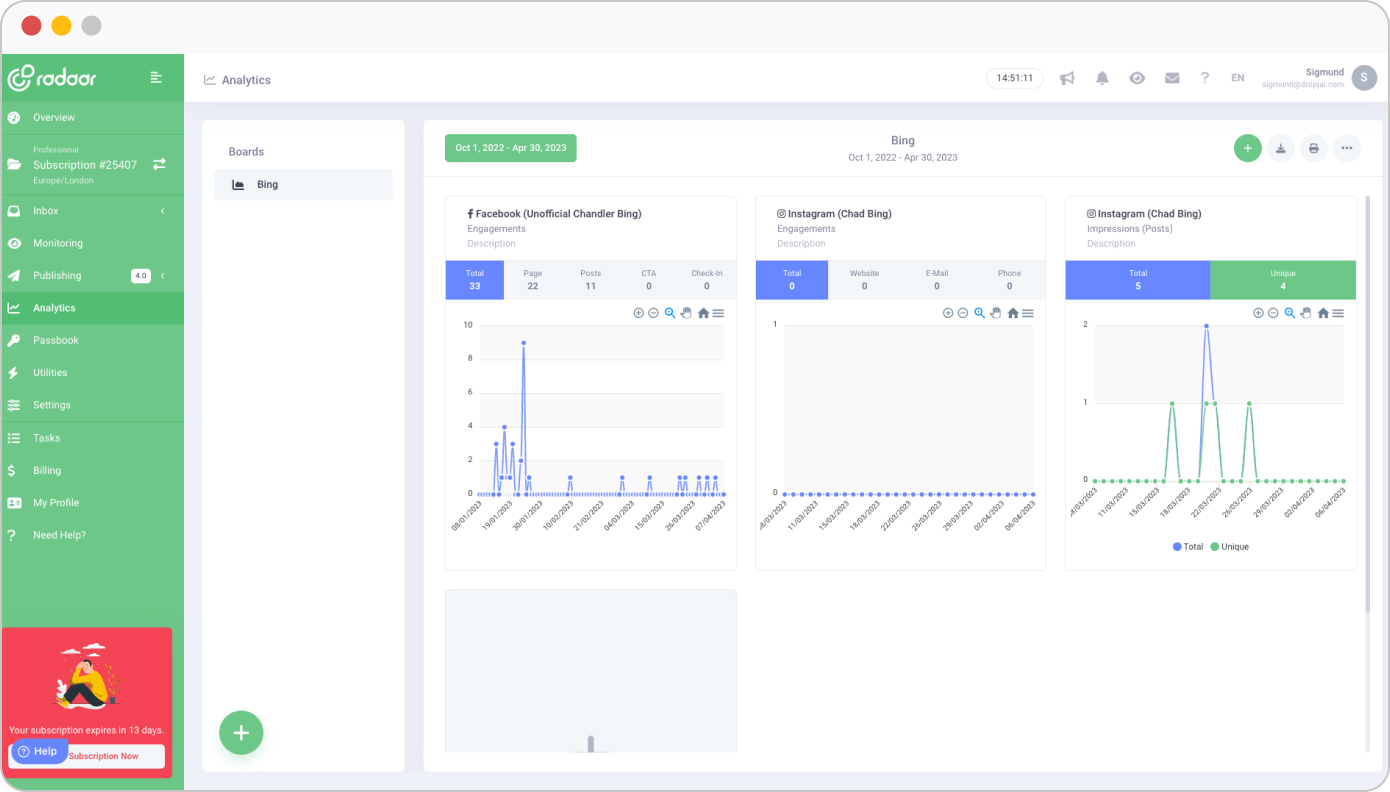Open Instagram Engagements chart hamburger menu
The width and height of the screenshot is (1390, 792).
point(1028,313)
